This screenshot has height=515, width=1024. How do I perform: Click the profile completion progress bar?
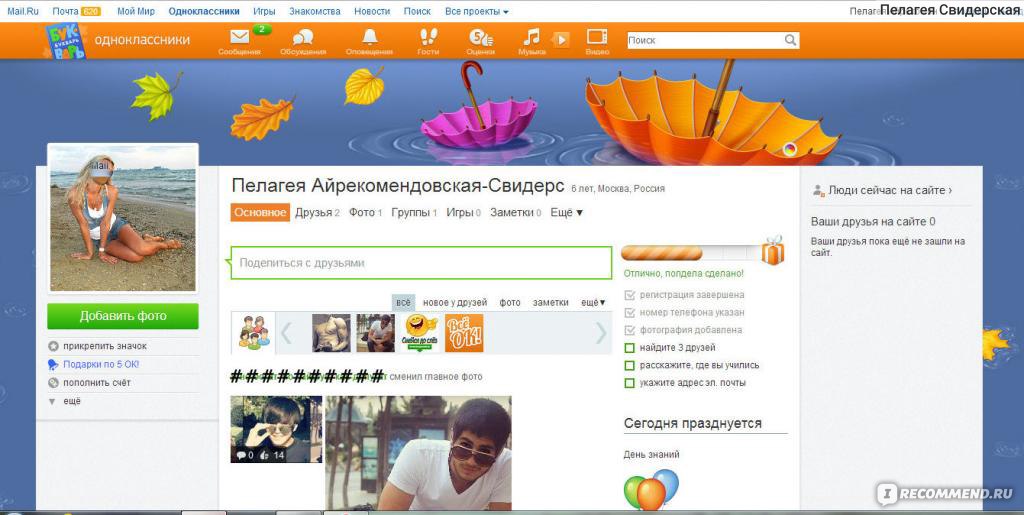[x=690, y=253]
